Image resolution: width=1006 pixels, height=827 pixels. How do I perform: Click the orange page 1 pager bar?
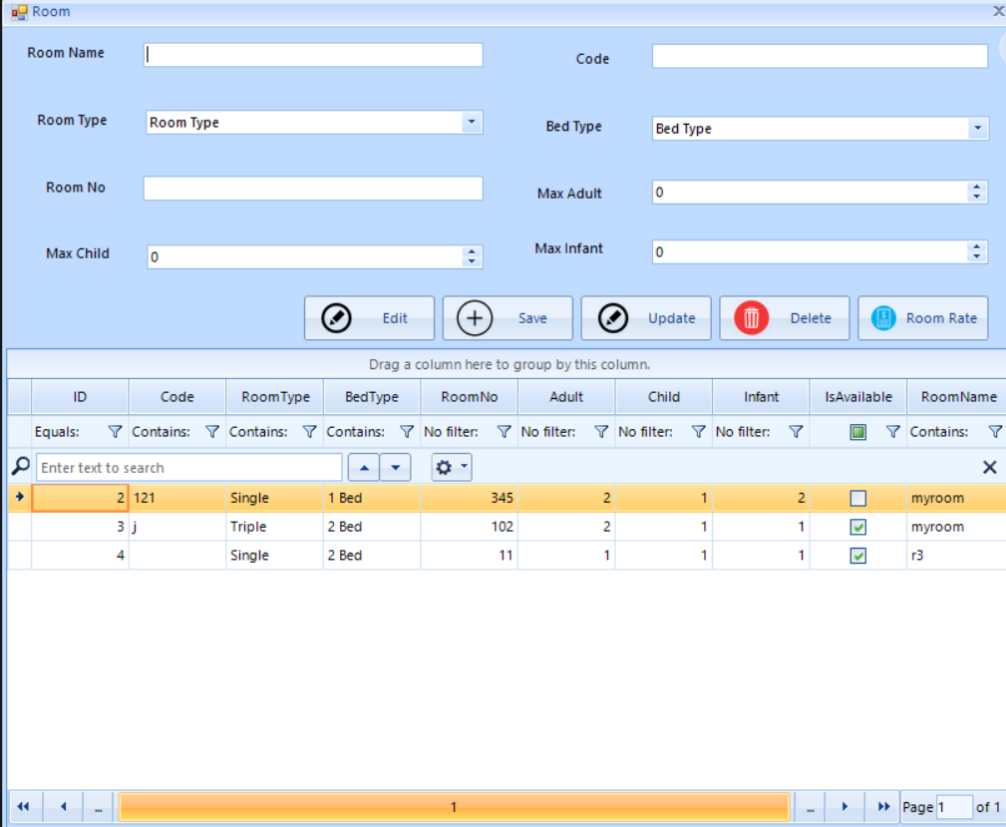[453, 807]
